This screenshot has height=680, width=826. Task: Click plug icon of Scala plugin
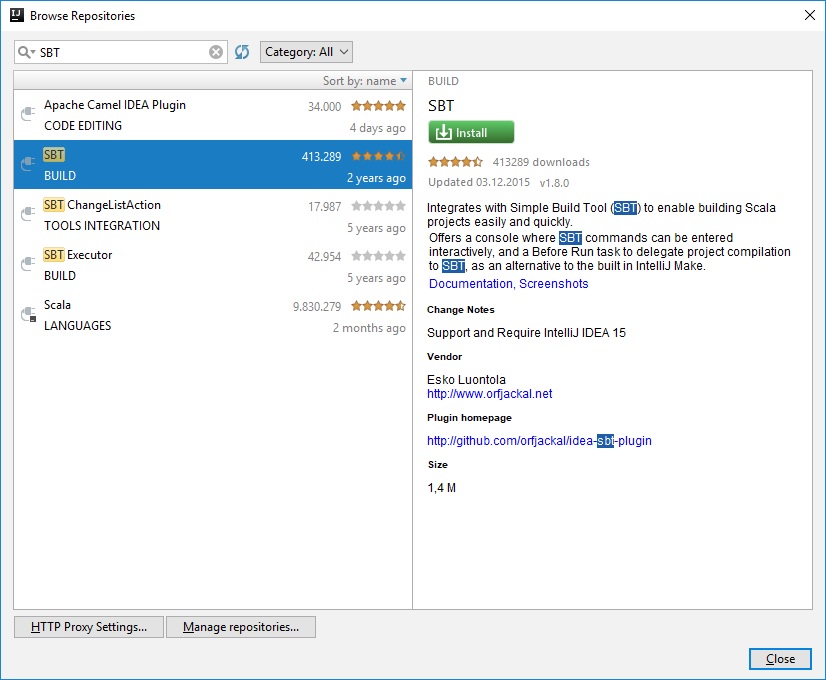28,314
